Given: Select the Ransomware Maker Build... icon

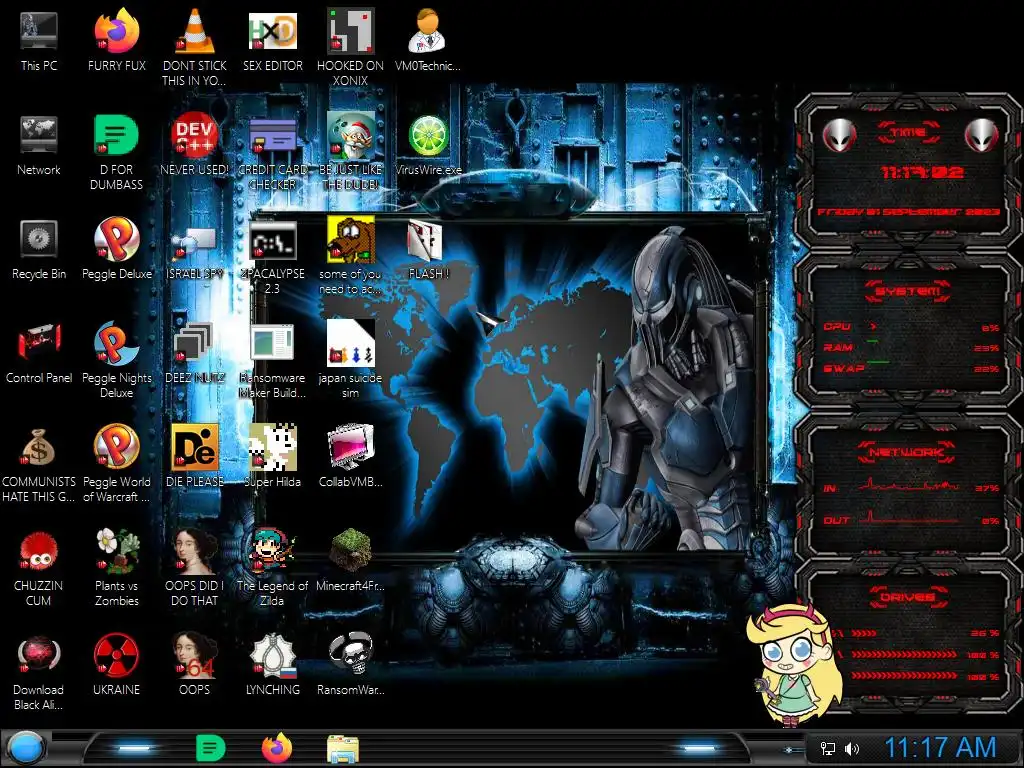Looking at the screenshot, I should click(x=272, y=360).
